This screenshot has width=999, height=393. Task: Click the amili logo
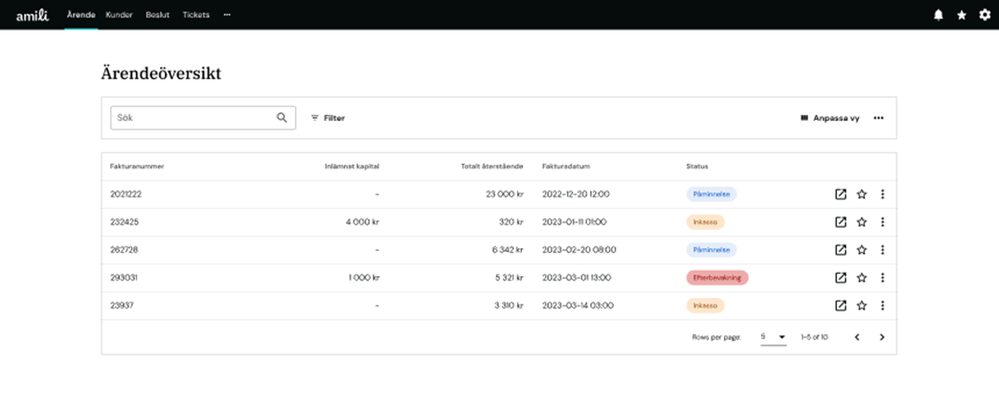pyautogui.click(x=32, y=15)
